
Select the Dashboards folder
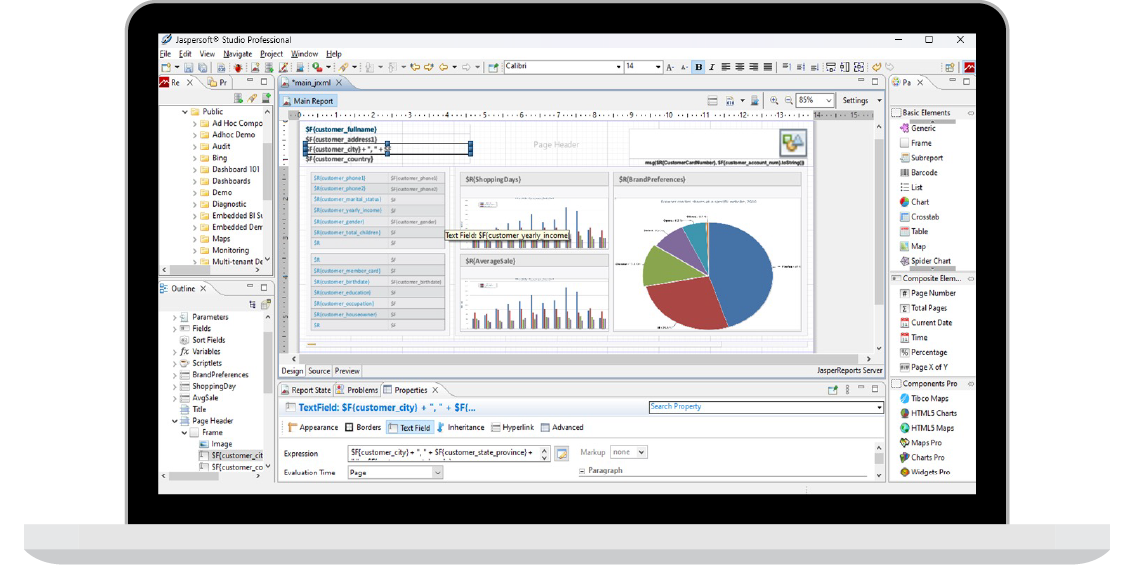(225, 181)
